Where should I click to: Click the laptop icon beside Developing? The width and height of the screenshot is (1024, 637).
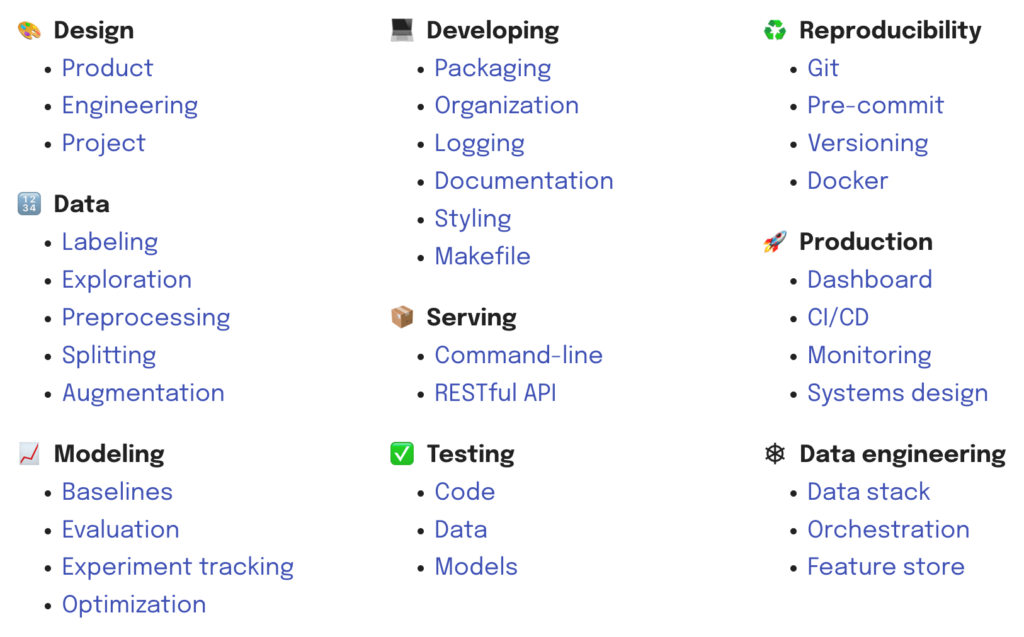coord(402,30)
